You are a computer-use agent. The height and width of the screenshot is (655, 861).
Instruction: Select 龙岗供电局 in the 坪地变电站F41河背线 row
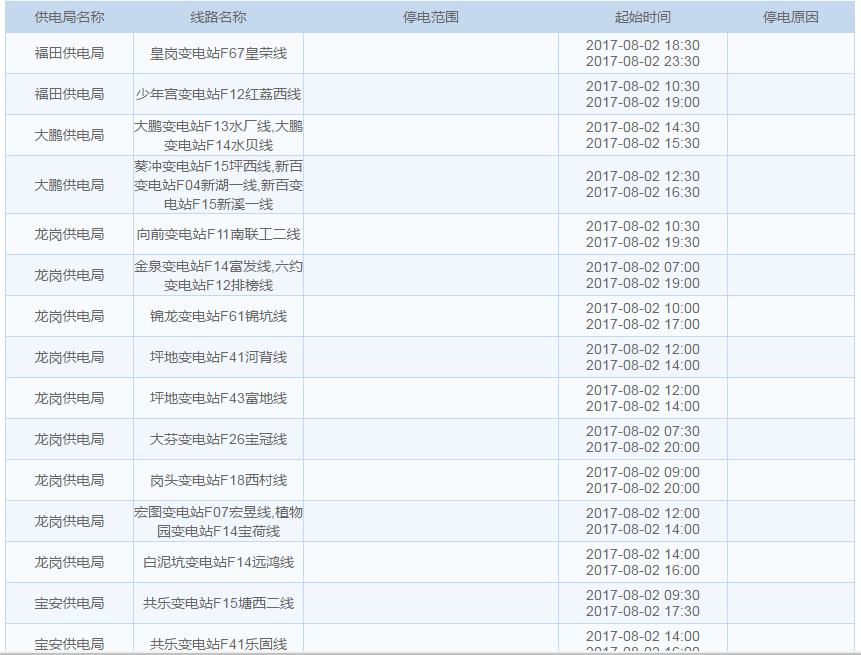[x=69, y=357]
